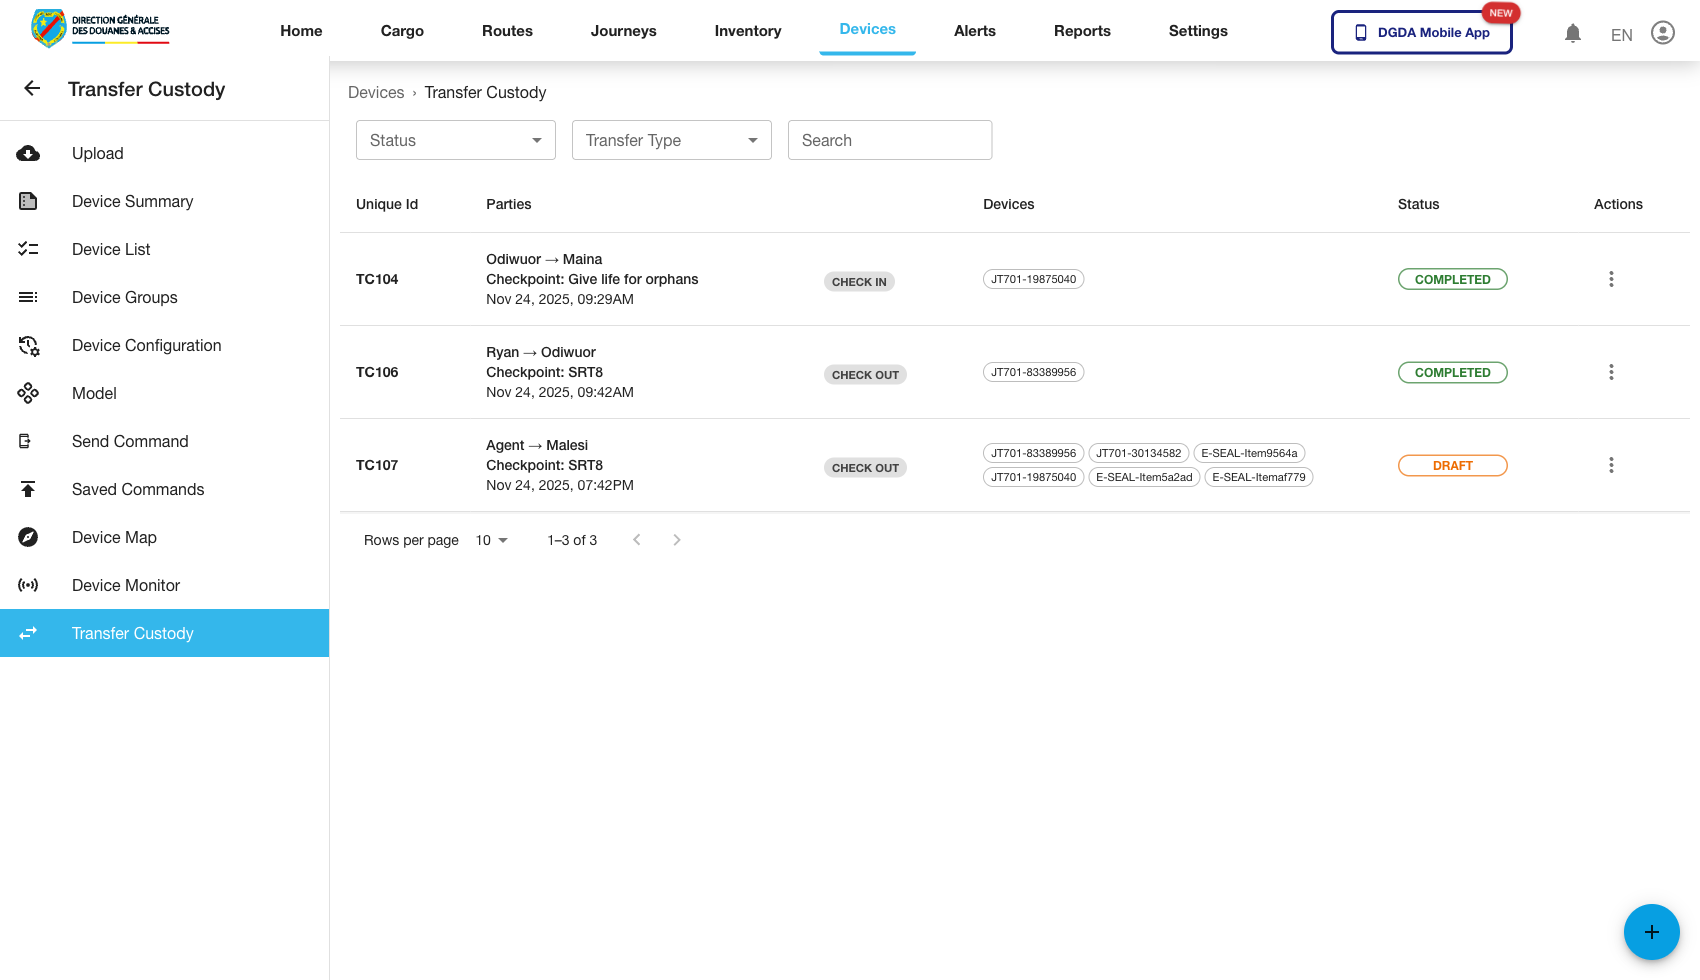
Task: Select the Upload icon in the sidebar
Action: 28,153
